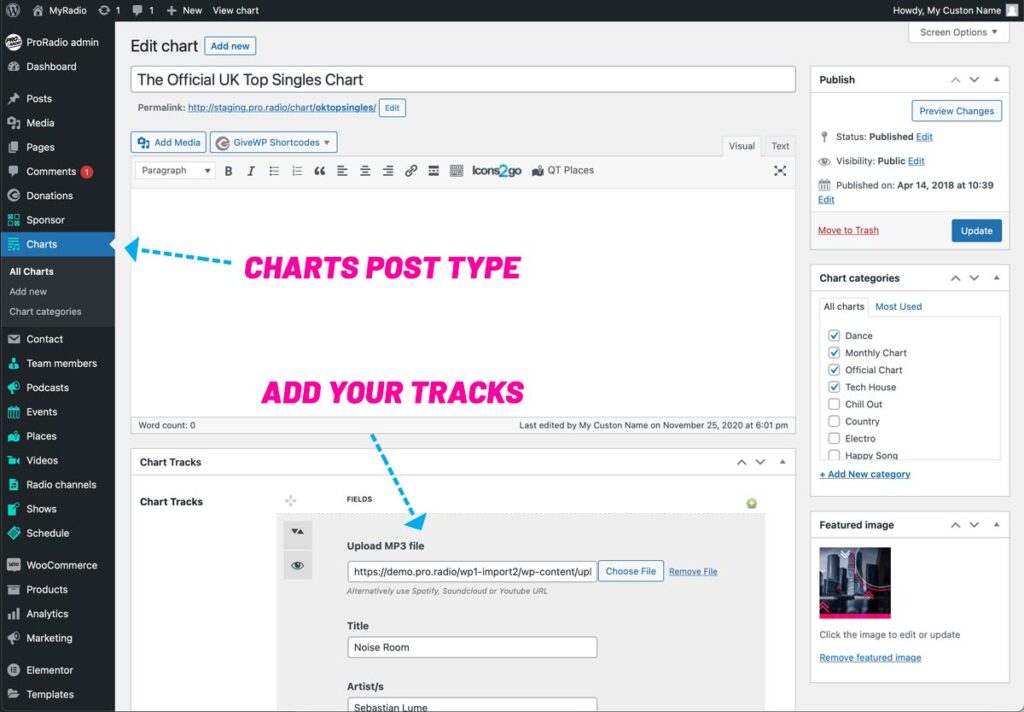Select the Most Used categories tab
The image size is (1024, 712).
click(898, 306)
